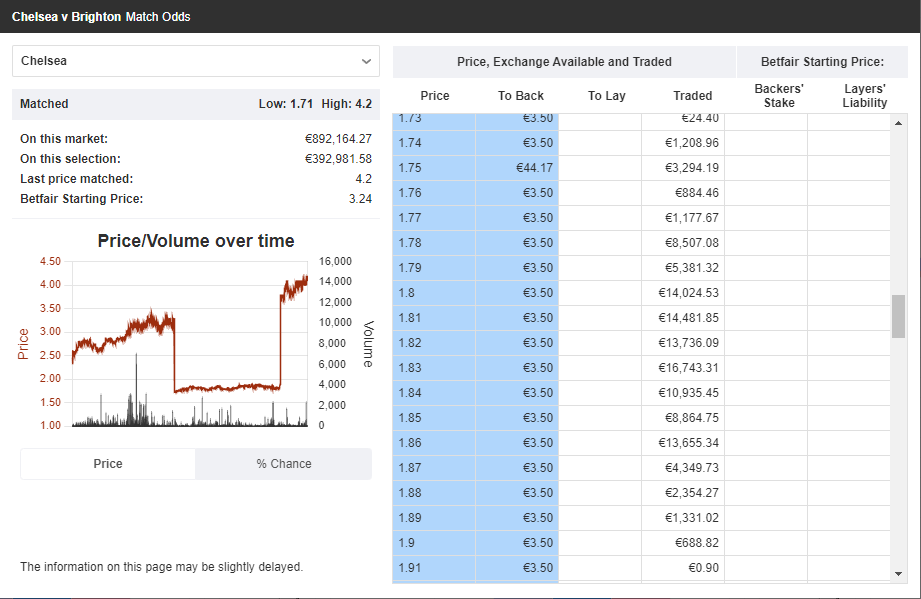Click Price, Exchange Available and Traded header

coord(564,62)
